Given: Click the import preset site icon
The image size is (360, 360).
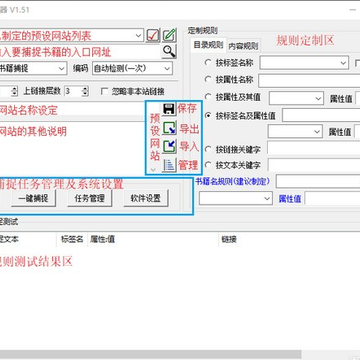Looking at the screenshot, I should point(169,147).
